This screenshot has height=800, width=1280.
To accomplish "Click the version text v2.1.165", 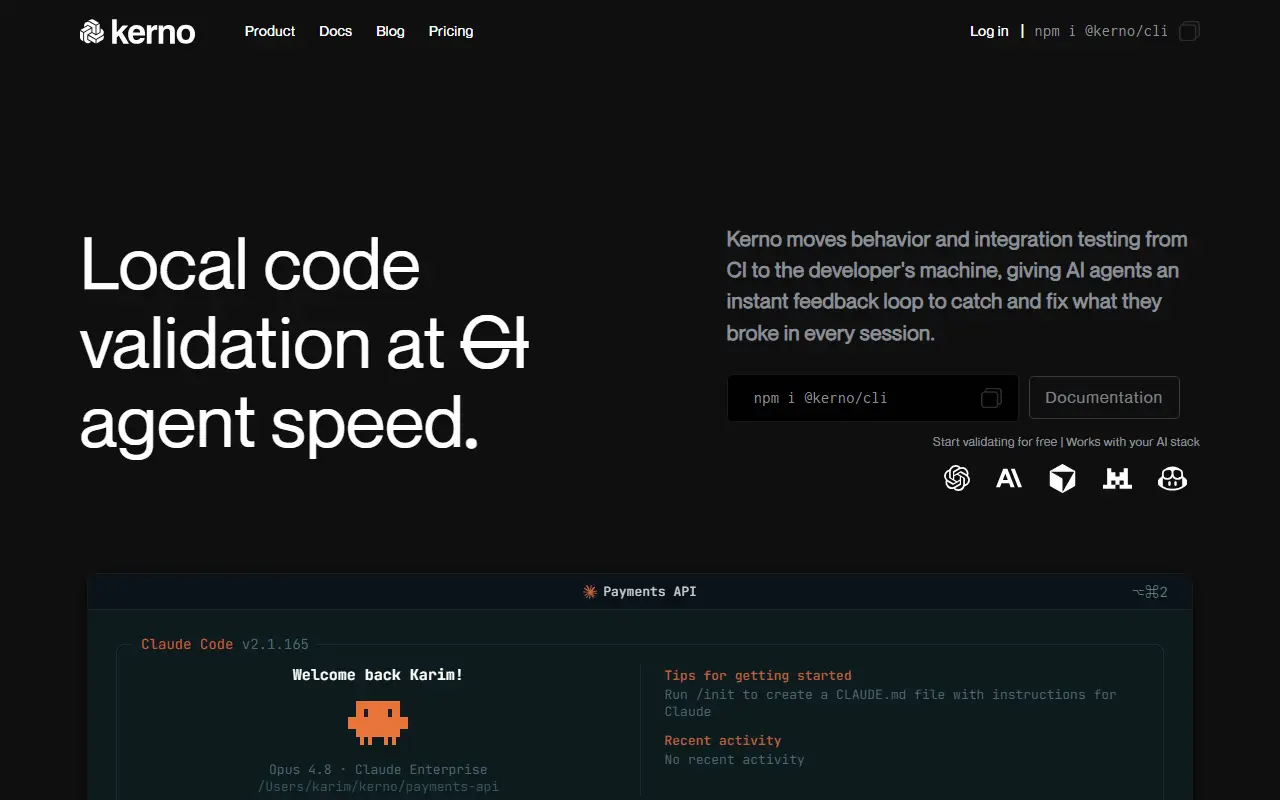I will tap(275, 644).
